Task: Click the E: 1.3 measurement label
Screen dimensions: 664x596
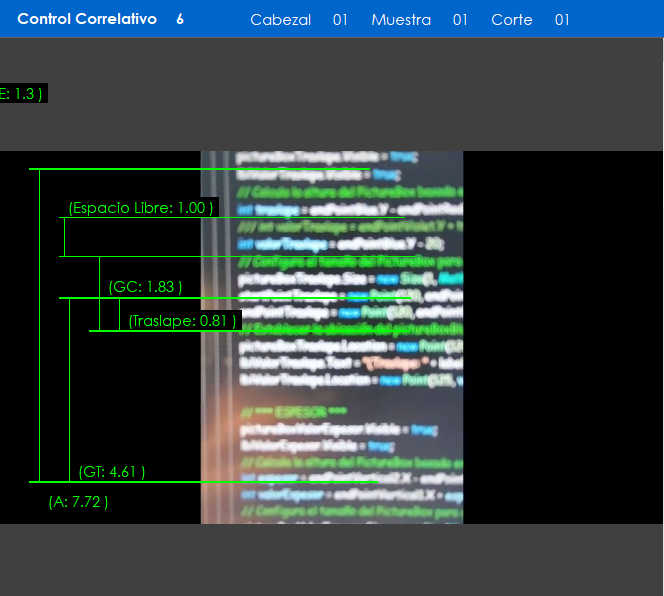Action: tap(22, 93)
